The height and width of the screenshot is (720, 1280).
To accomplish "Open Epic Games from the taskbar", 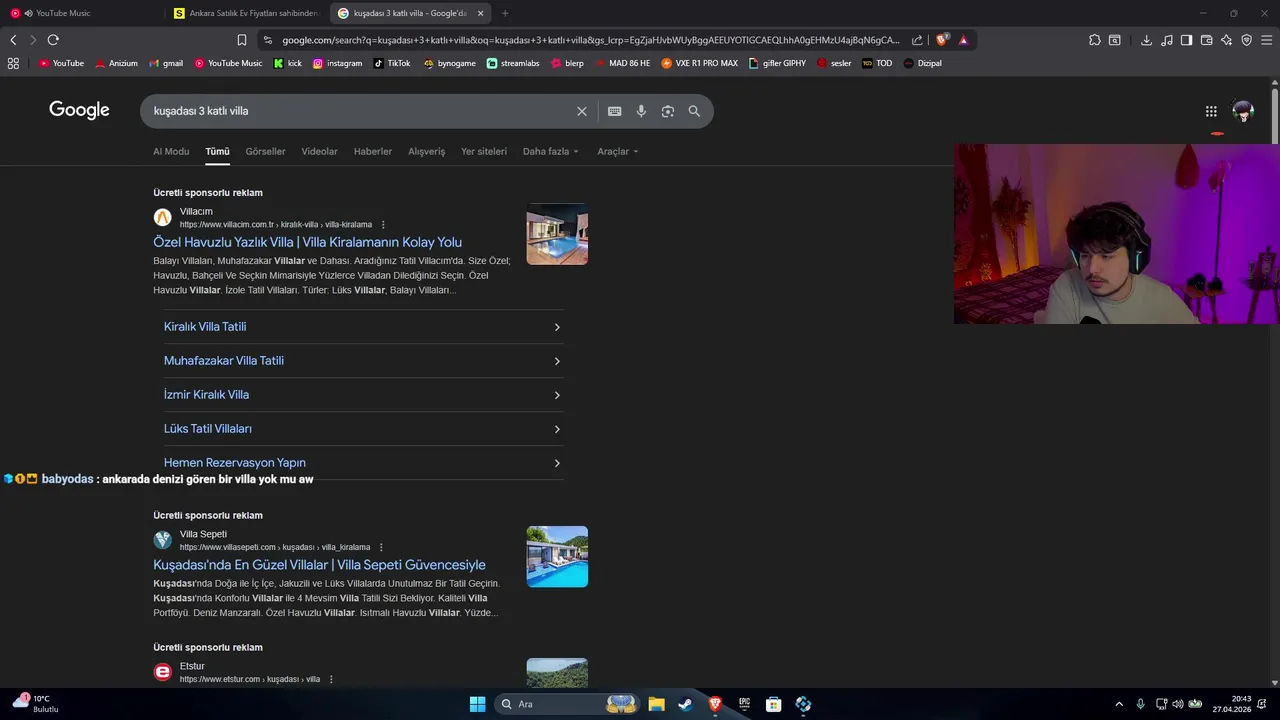I will tap(744, 704).
